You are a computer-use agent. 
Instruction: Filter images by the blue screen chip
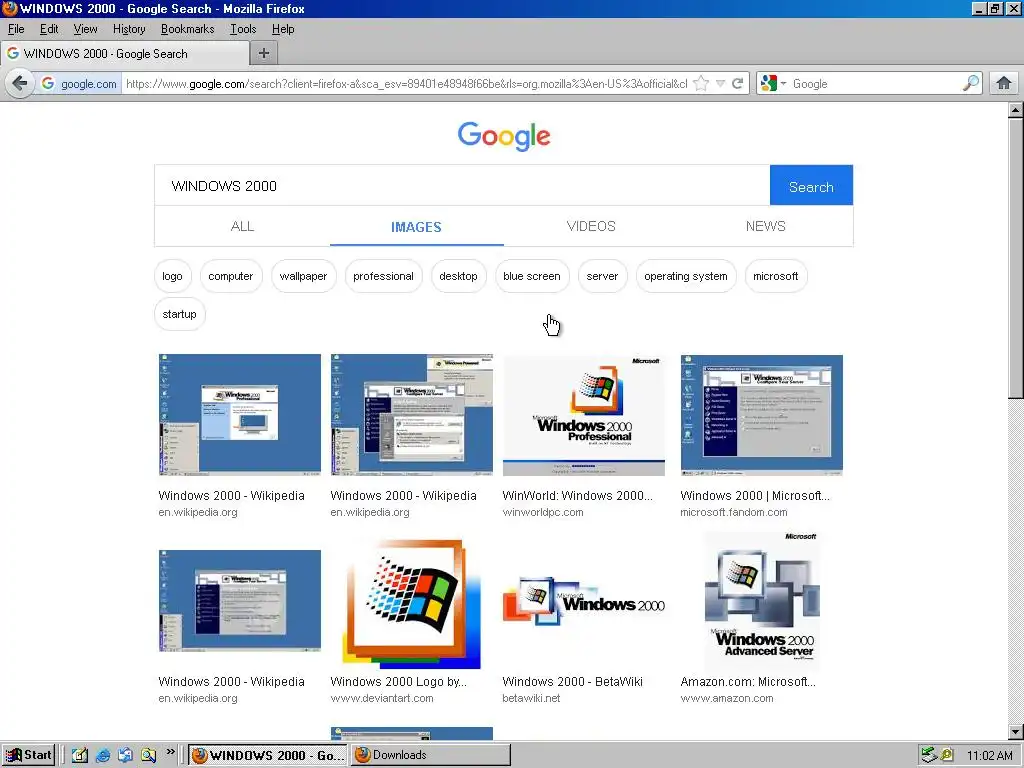click(532, 276)
